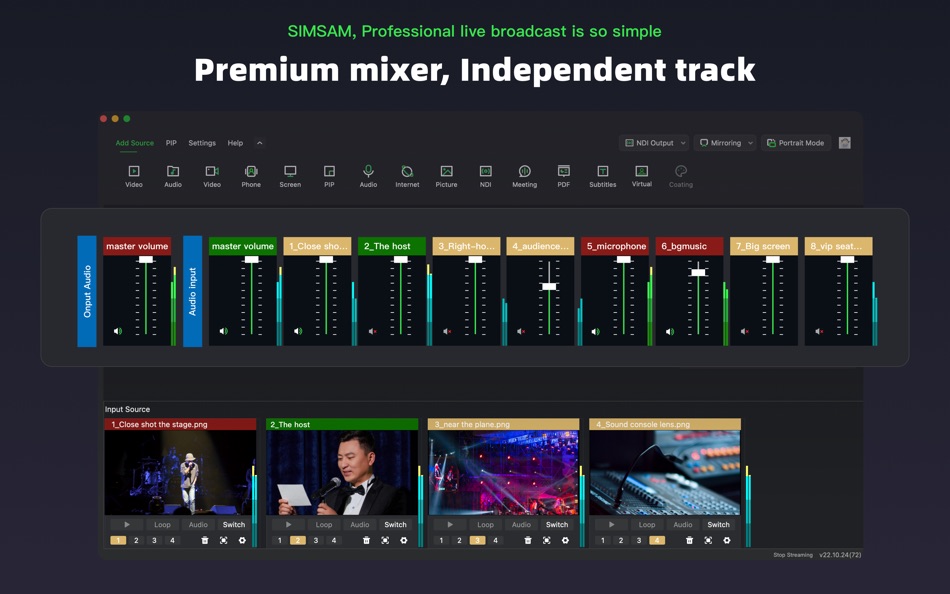Fullscreen preview 4_Sound console lens.png source
The height and width of the screenshot is (594, 950).
708,540
